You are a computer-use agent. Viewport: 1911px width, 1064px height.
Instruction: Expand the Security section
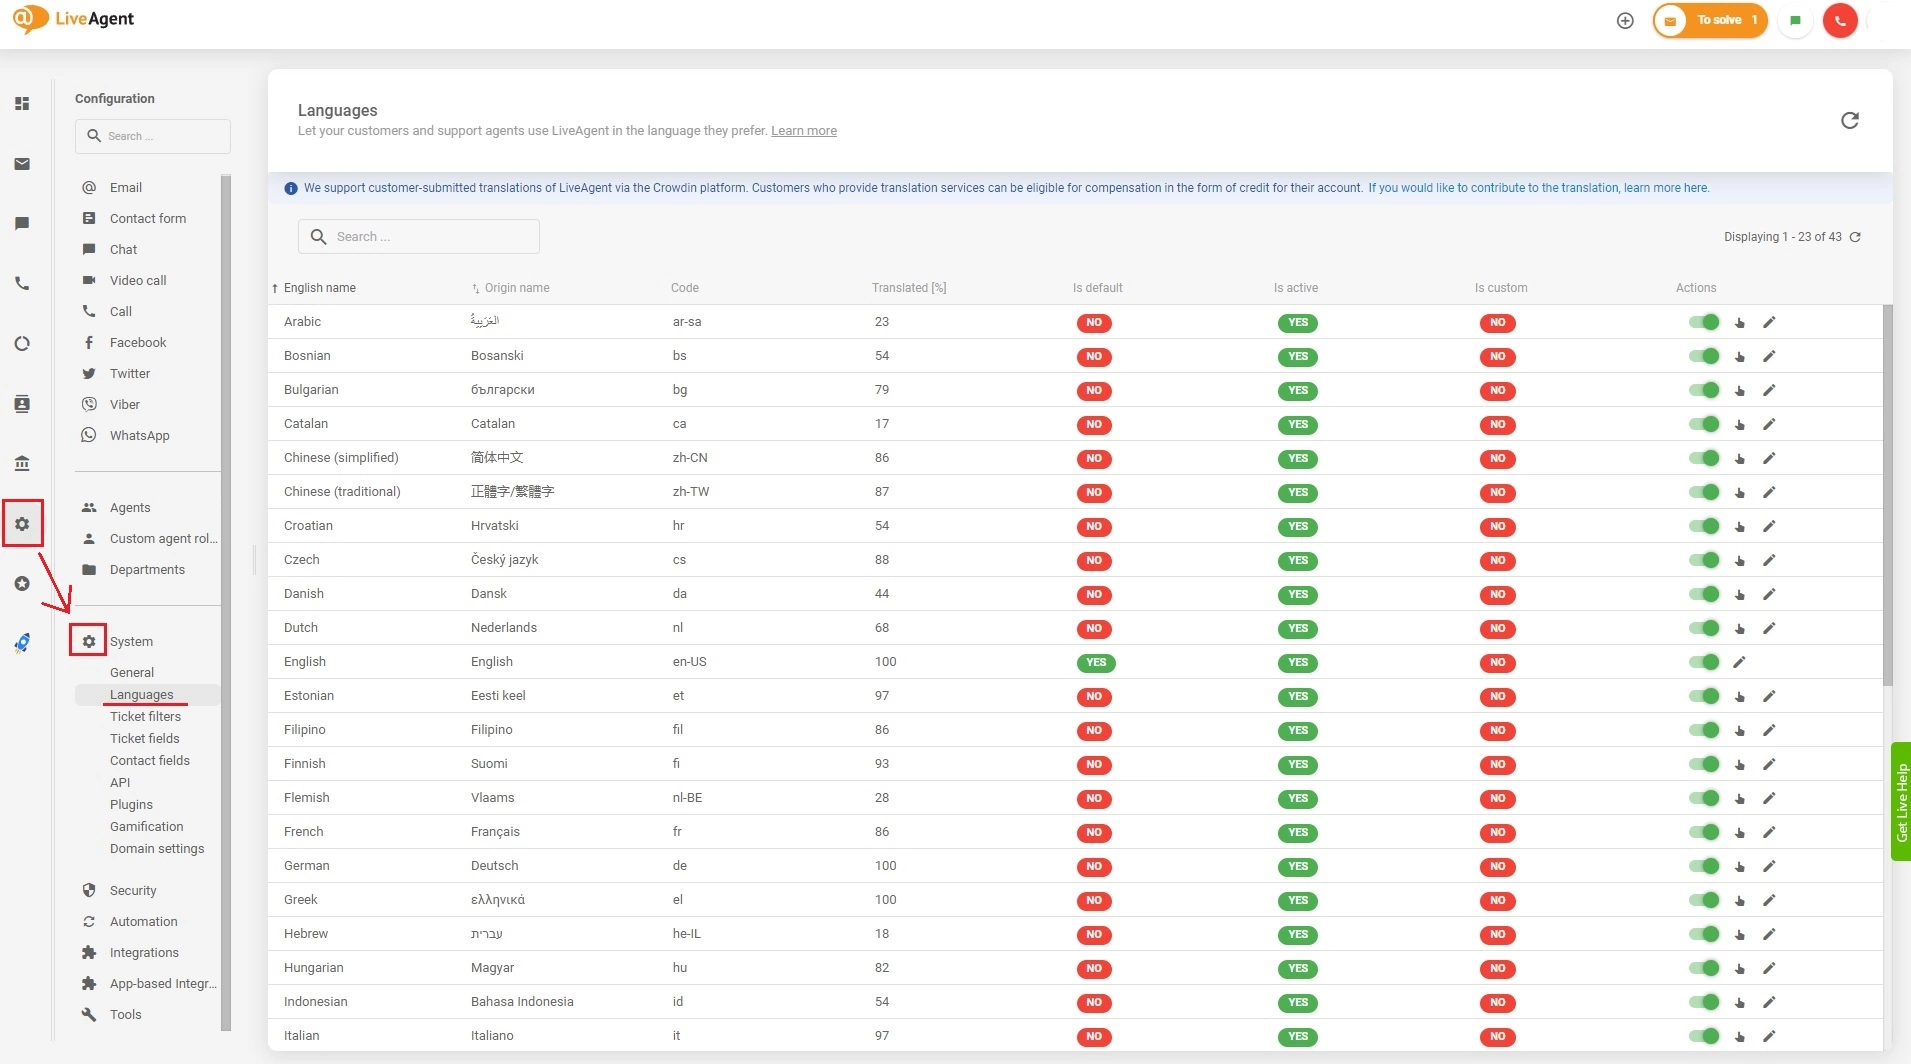[x=133, y=891]
